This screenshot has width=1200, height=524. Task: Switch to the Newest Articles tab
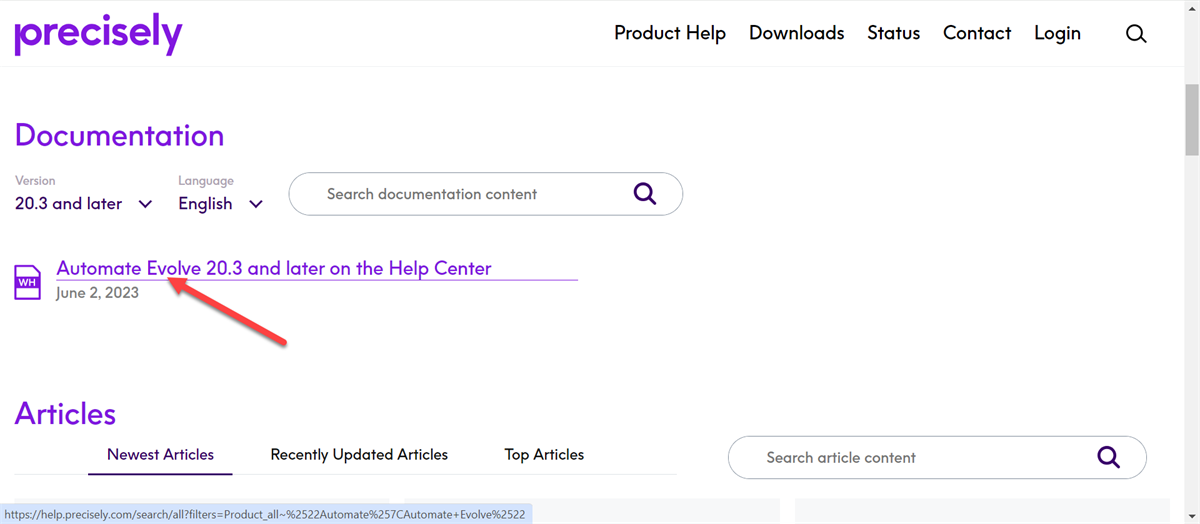(160, 454)
